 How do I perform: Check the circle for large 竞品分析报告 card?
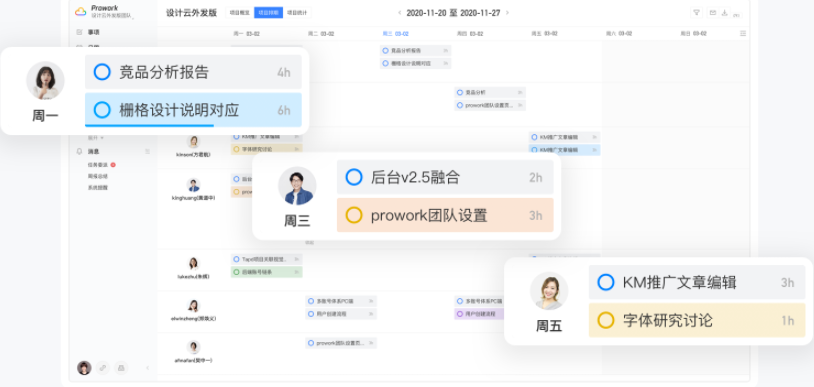coord(102,72)
